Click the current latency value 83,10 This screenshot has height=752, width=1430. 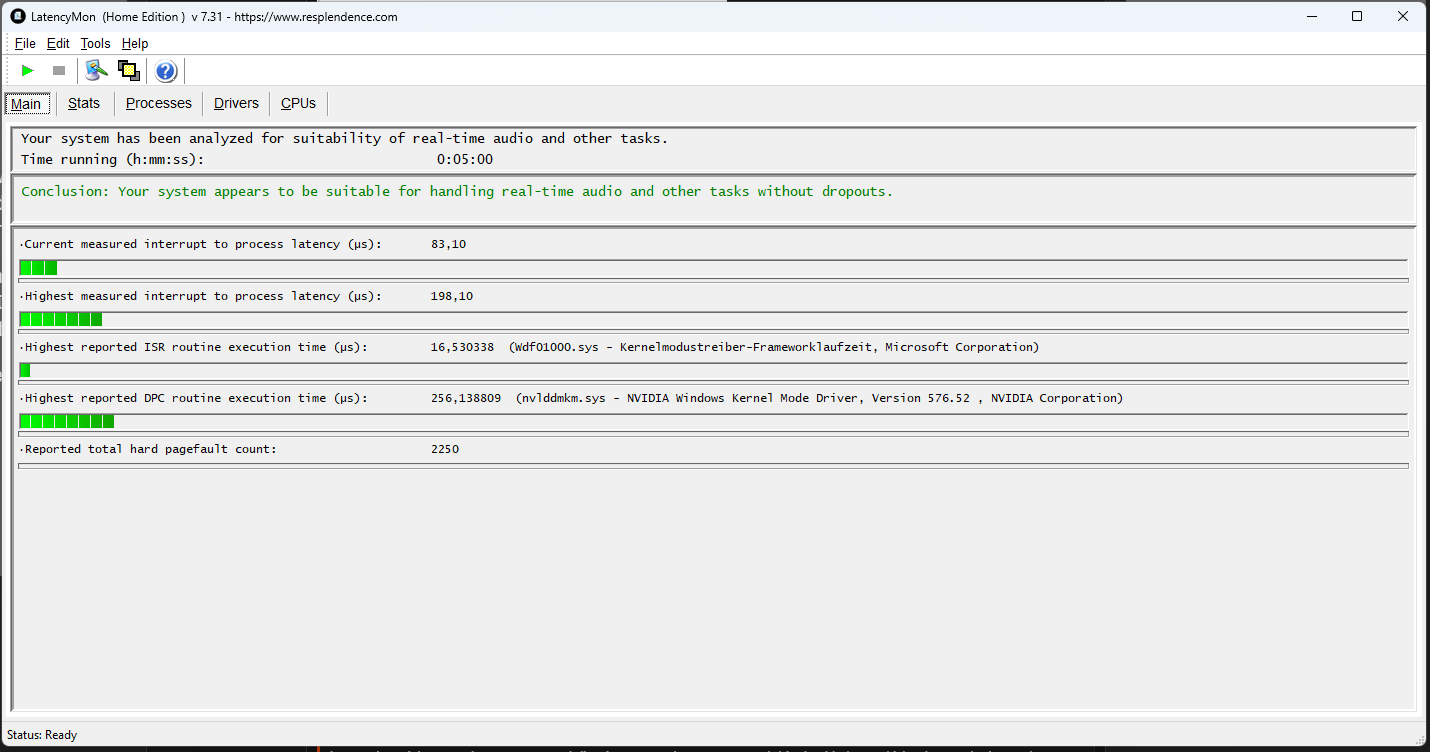pos(448,244)
